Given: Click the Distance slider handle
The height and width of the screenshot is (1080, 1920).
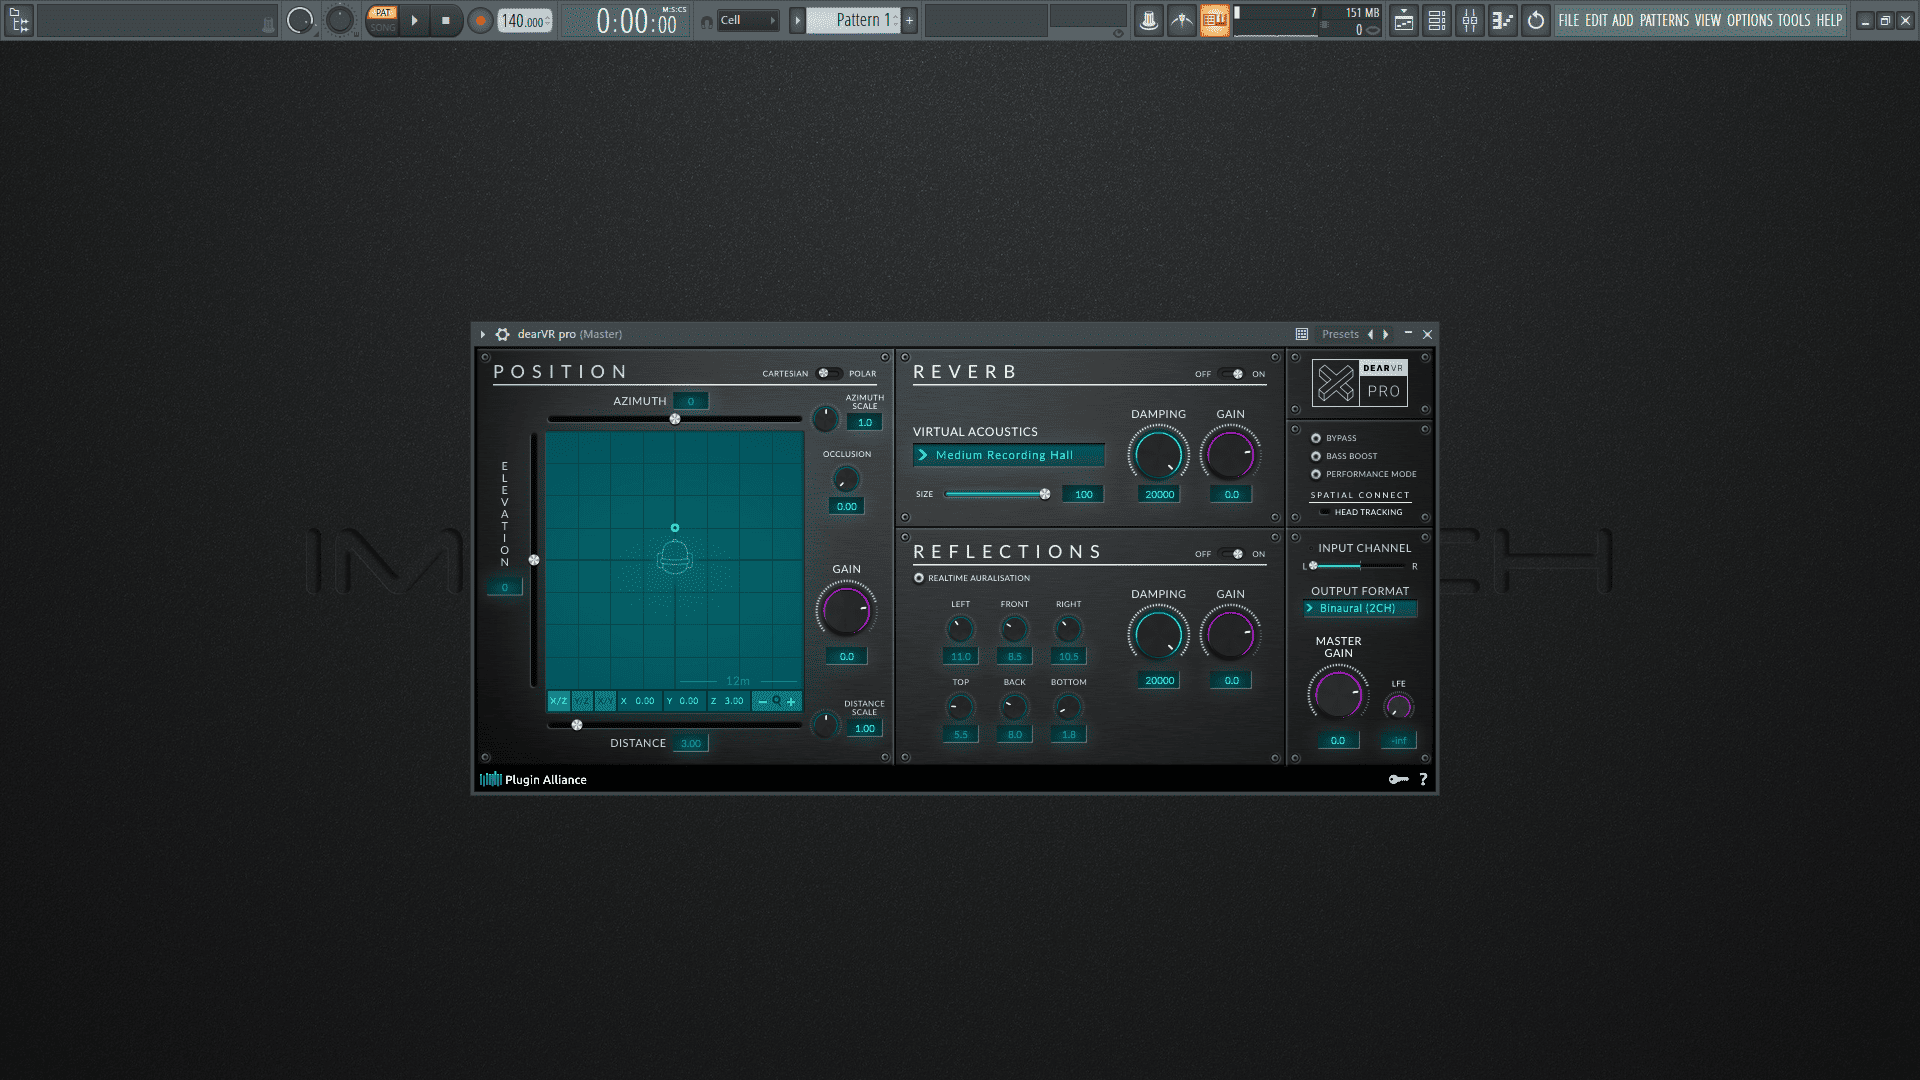Looking at the screenshot, I should 577,725.
